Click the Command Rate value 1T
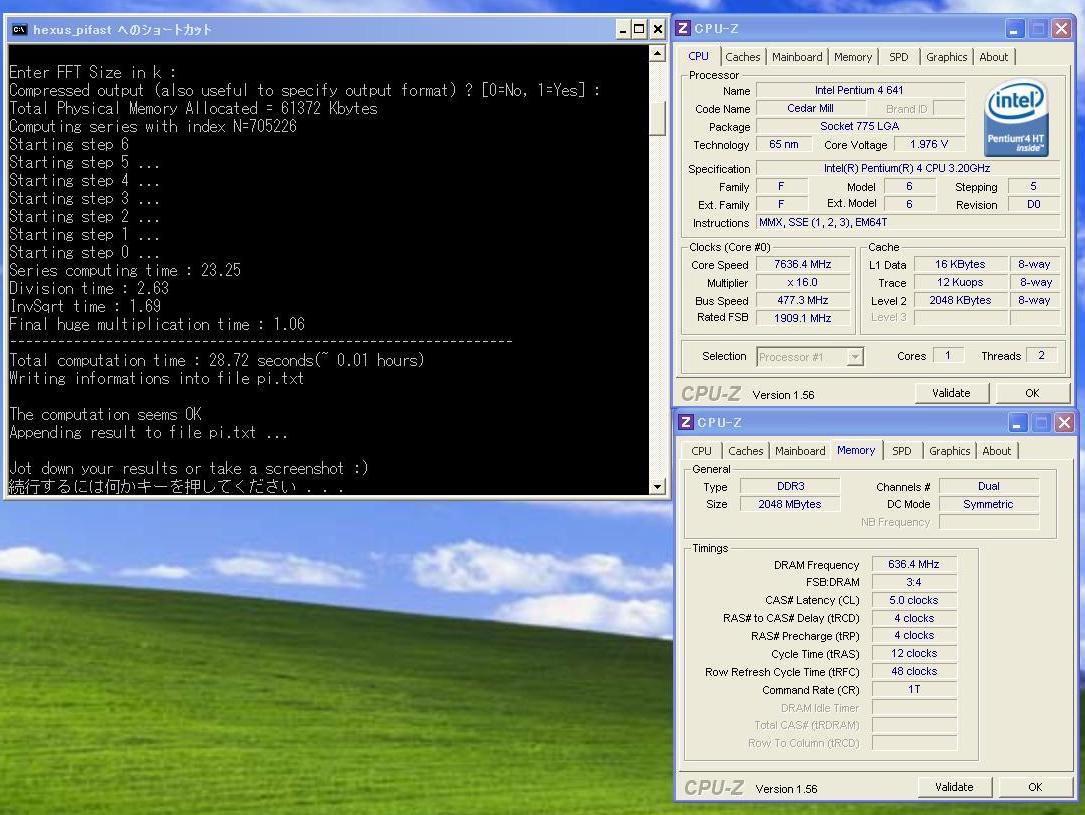 [x=914, y=690]
